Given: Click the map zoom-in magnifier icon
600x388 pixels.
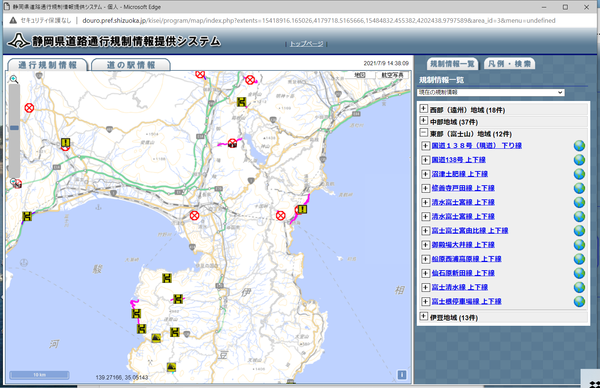Looking at the screenshot, I should click(14, 79).
